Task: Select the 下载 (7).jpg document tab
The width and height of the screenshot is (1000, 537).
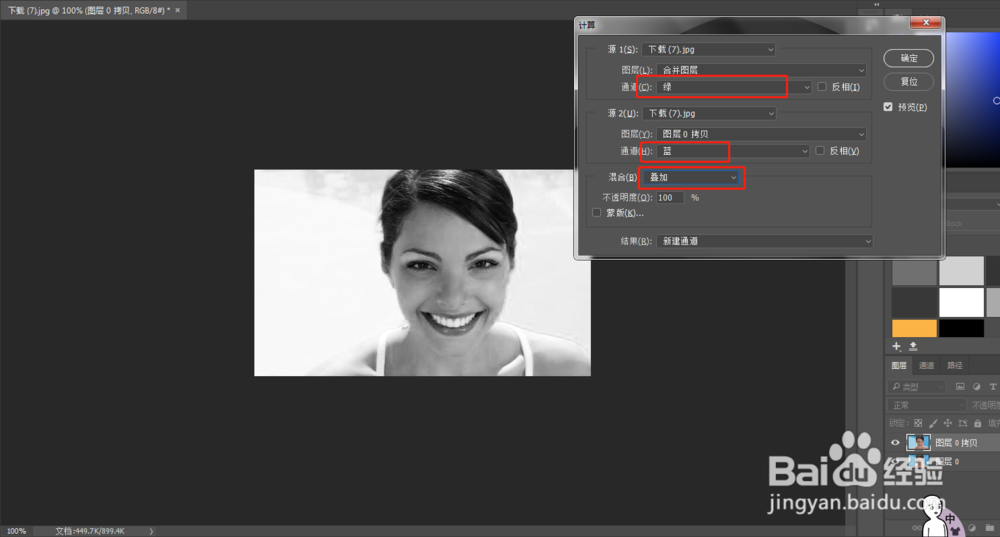Action: click(89, 10)
